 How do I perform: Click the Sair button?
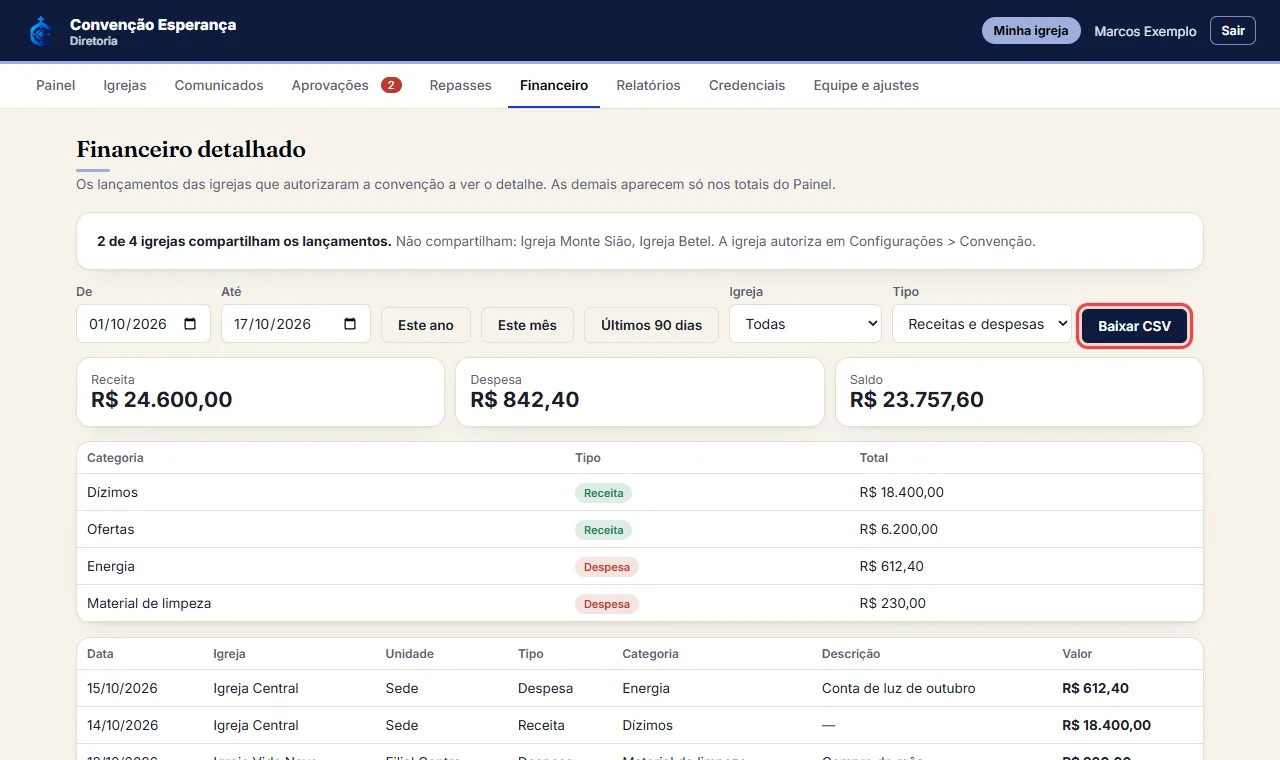[x=1233, y=31]
